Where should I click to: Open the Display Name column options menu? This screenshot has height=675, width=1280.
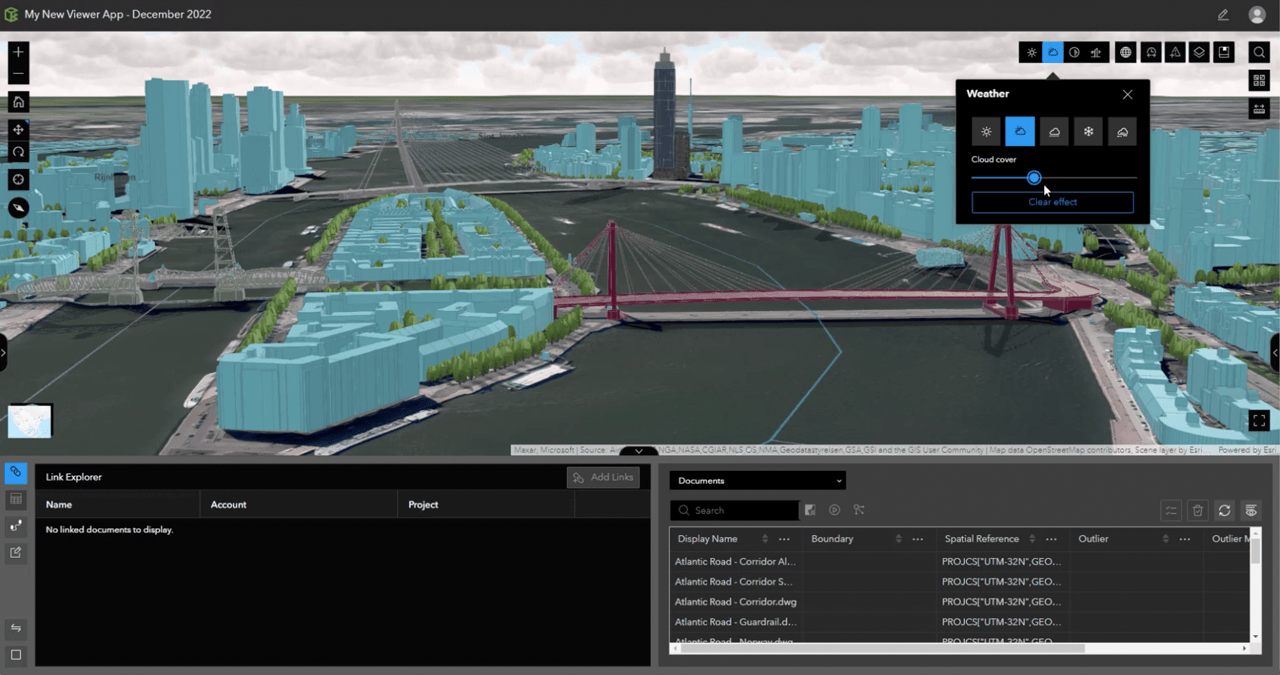point(784,539)
